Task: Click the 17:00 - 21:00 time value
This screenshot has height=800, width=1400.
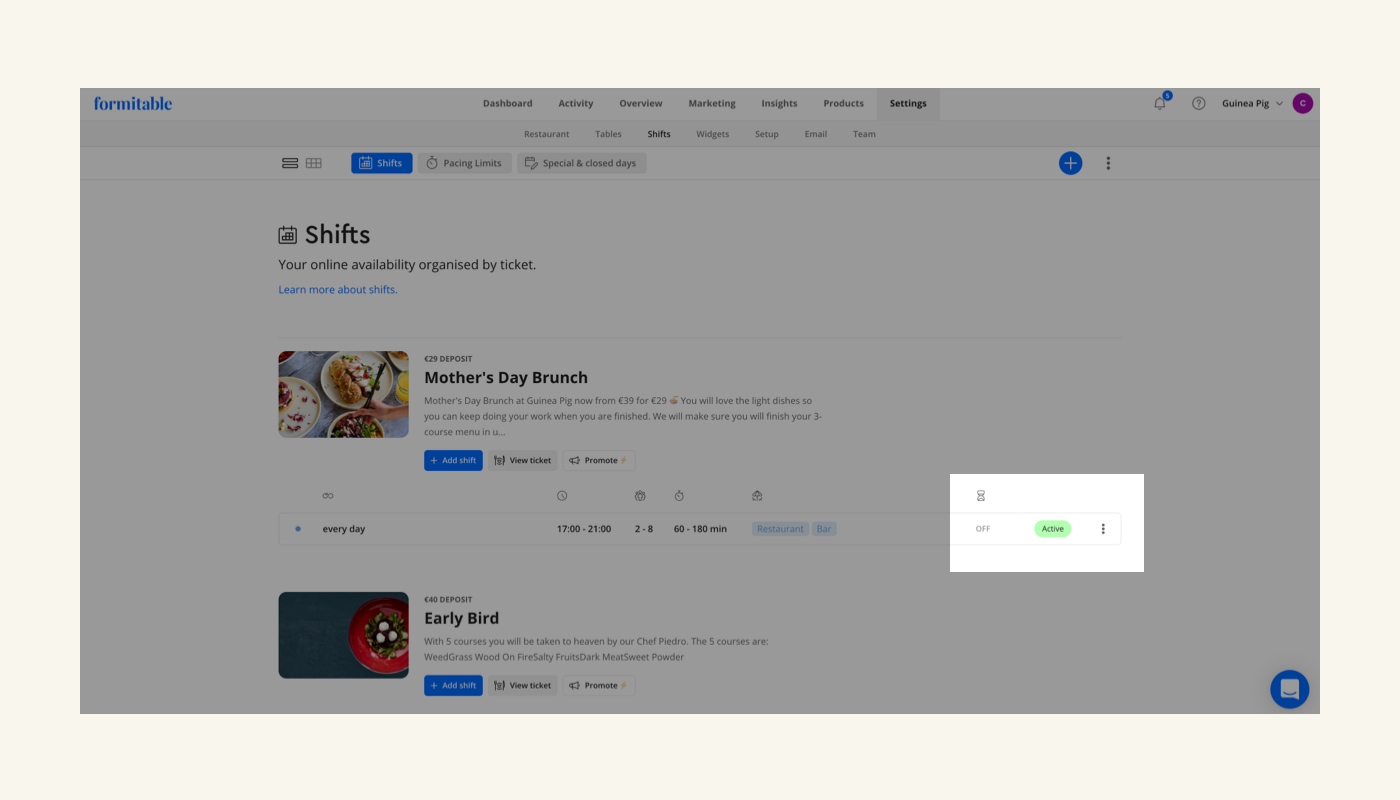Action: tap(584, 529)
